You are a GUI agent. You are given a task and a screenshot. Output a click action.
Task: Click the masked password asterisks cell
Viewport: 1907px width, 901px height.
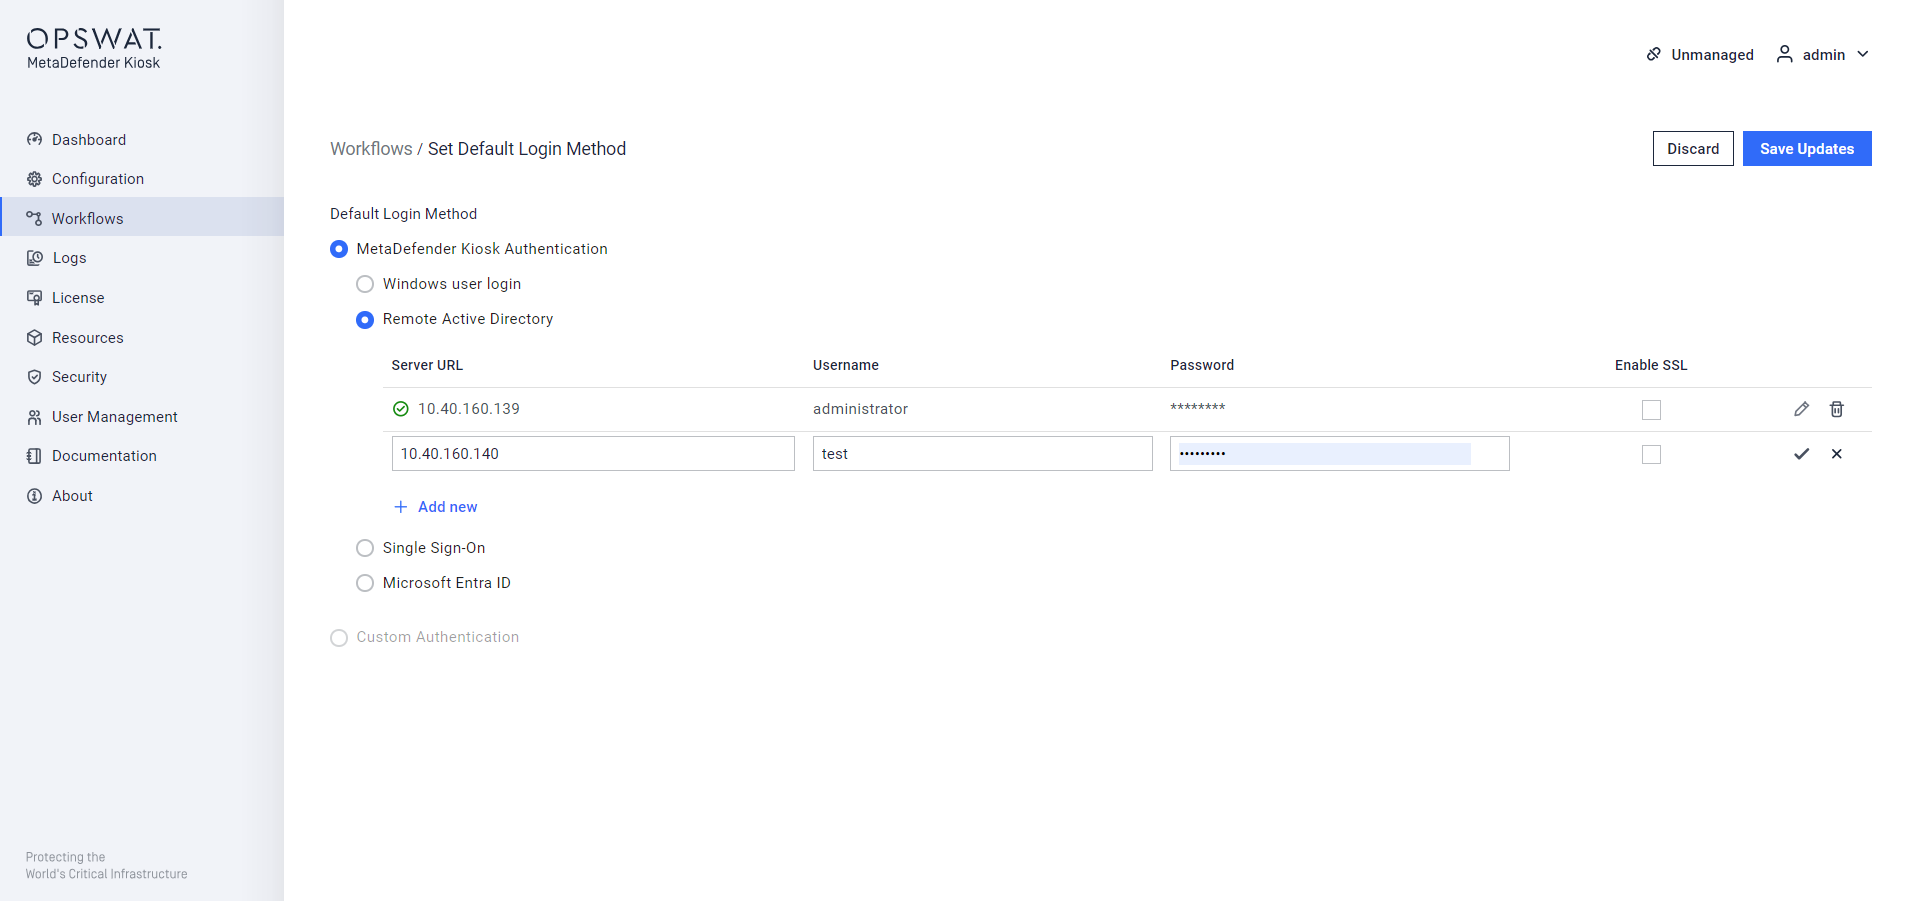(x=1198, y=407)
